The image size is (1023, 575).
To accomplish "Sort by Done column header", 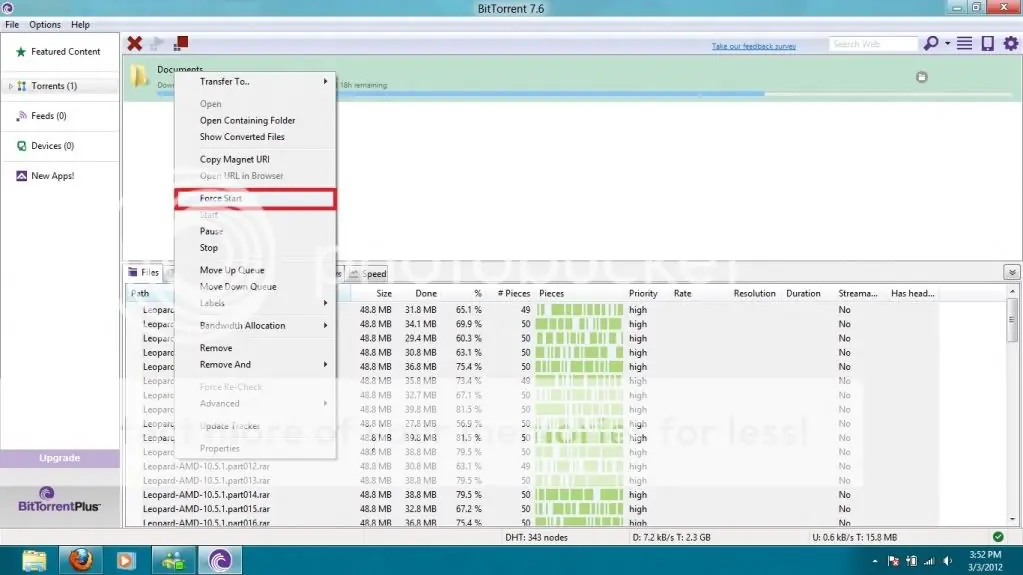I will [x=426, y=294].
